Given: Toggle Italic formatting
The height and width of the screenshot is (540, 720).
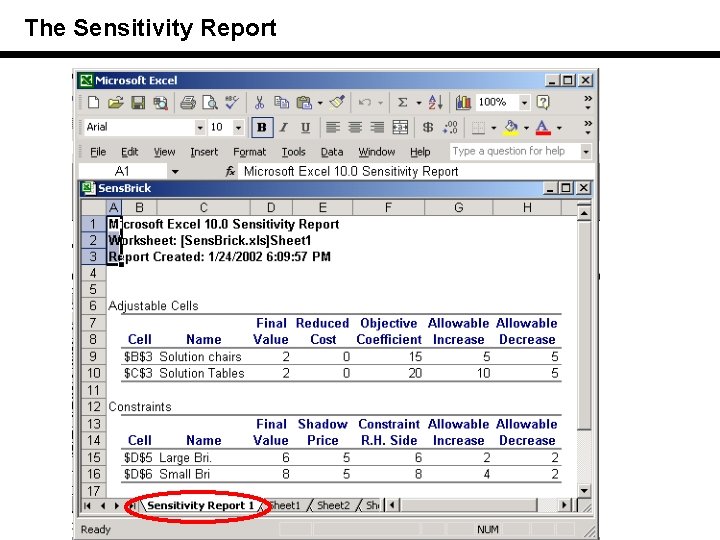Looking at the screenshot, I should click(x=284, y=127).
